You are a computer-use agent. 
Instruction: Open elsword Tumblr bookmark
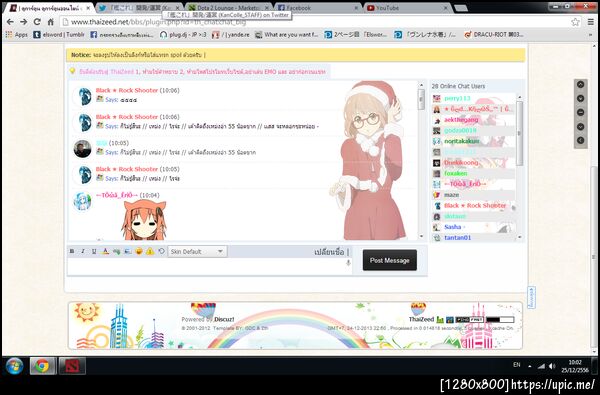point(59,34)
